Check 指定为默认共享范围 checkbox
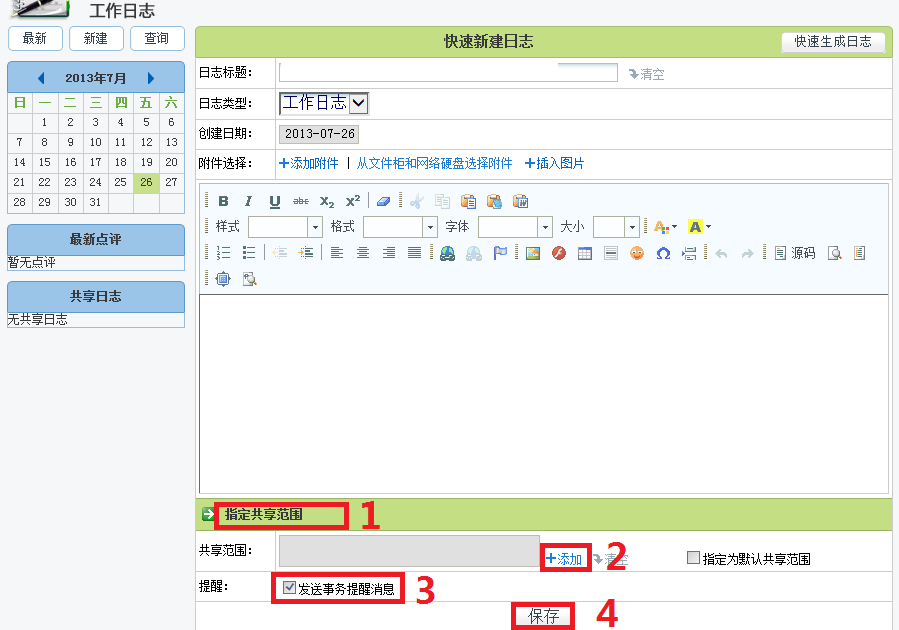899x630 pixels. pos(693,558)
